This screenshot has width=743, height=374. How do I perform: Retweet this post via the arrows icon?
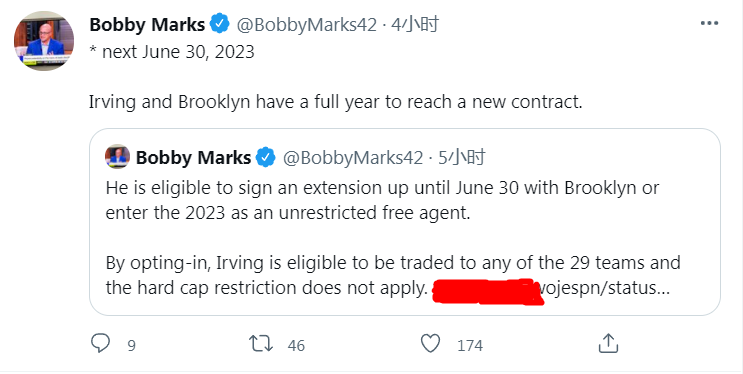coord(261,343)
